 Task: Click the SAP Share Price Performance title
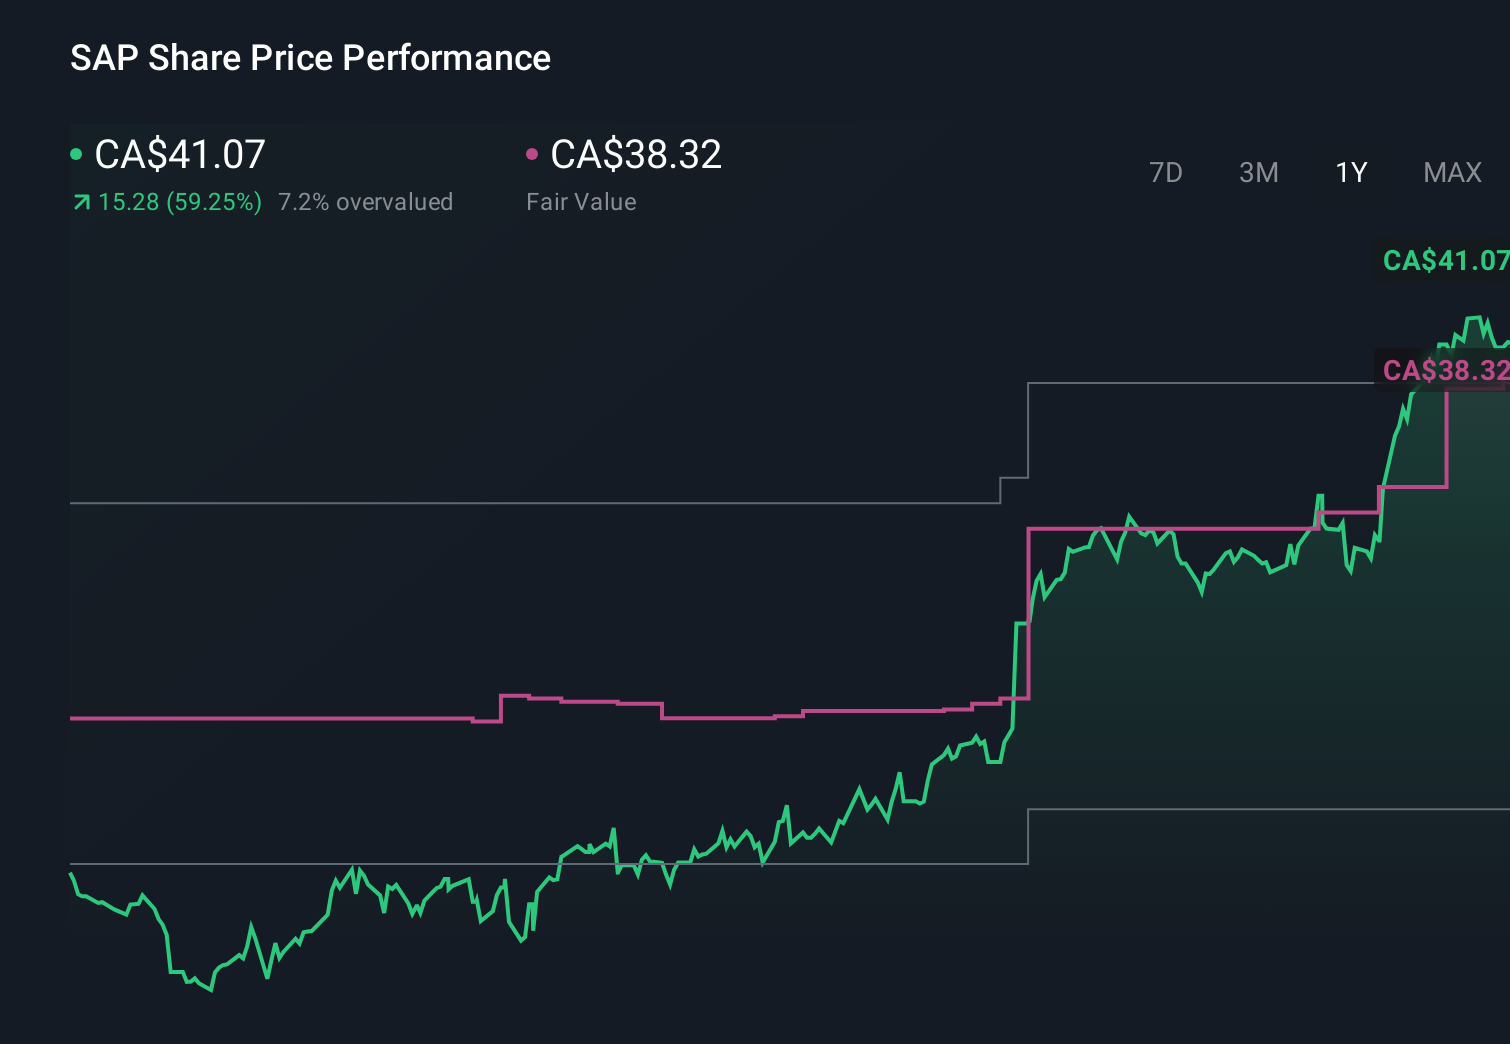coord(310,58)
